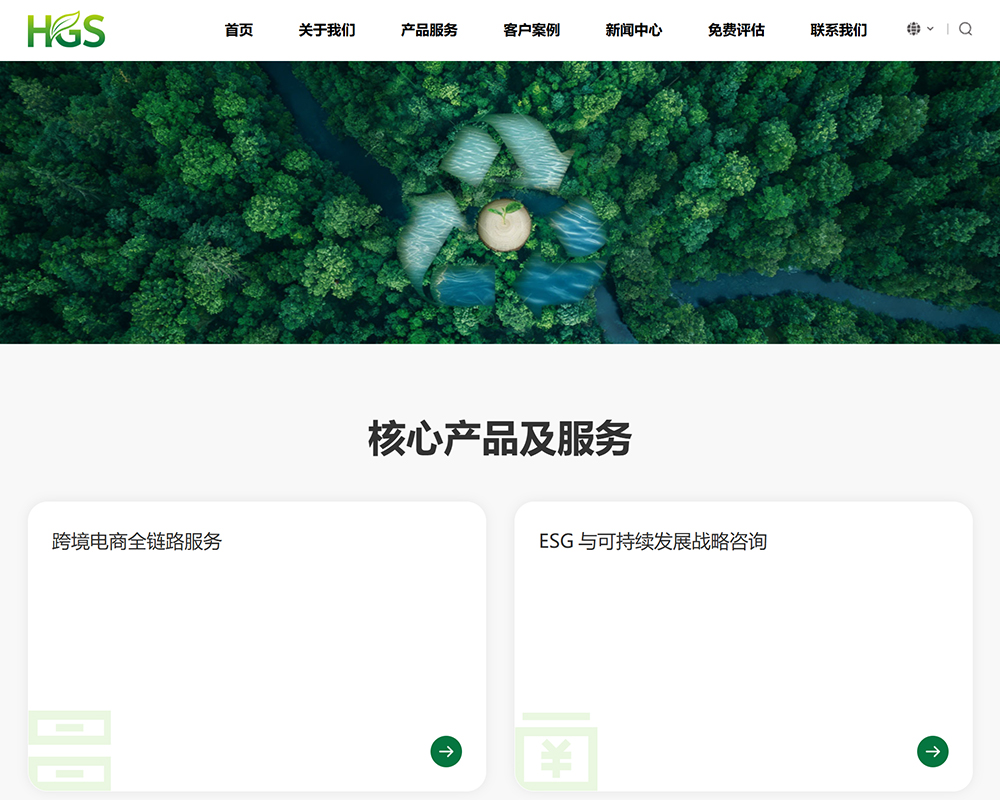Click the 免费评估 navigation link
The width and height of the screenshot is (1000, 800).
click(736, 30)
